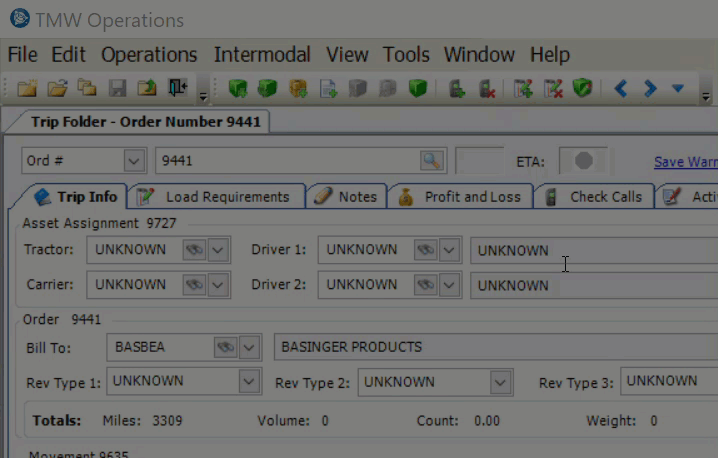Toggle the ETA status indicator
The image size is (718, 458).
tap(583, 161)
